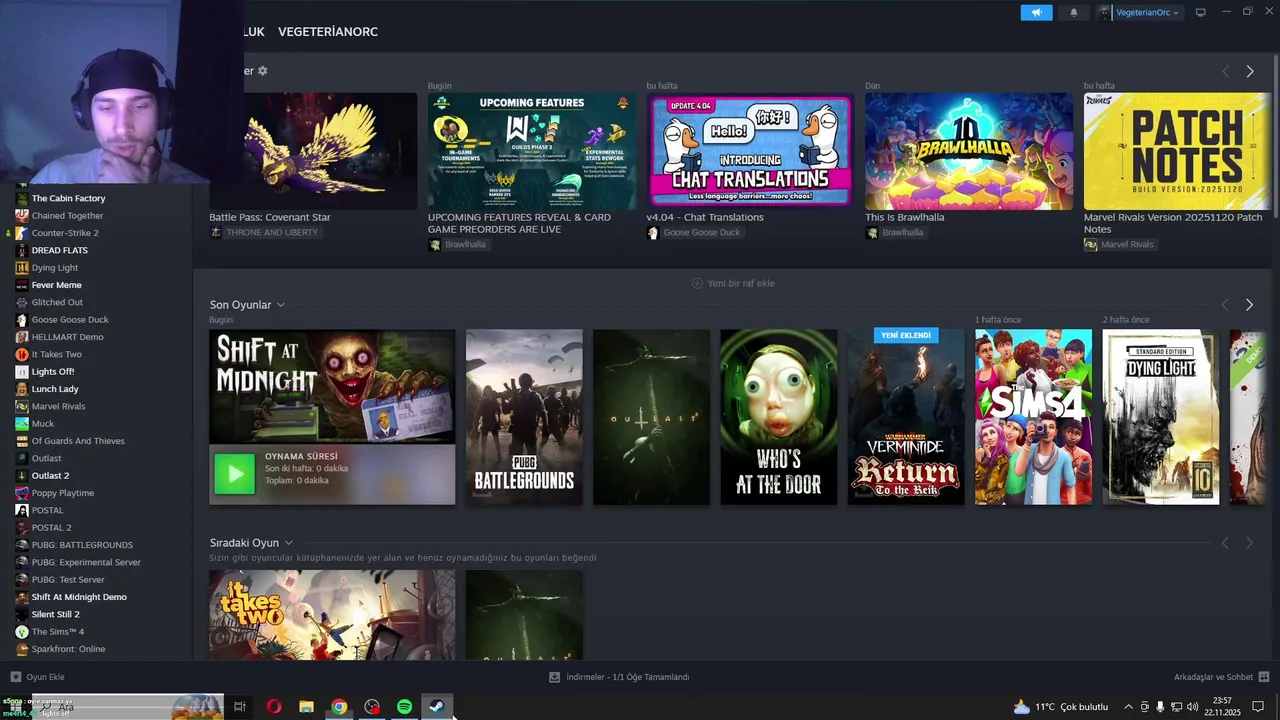Select Shift At Midnight Demo in library
1280x720 pixels.
tap(79, 597)
